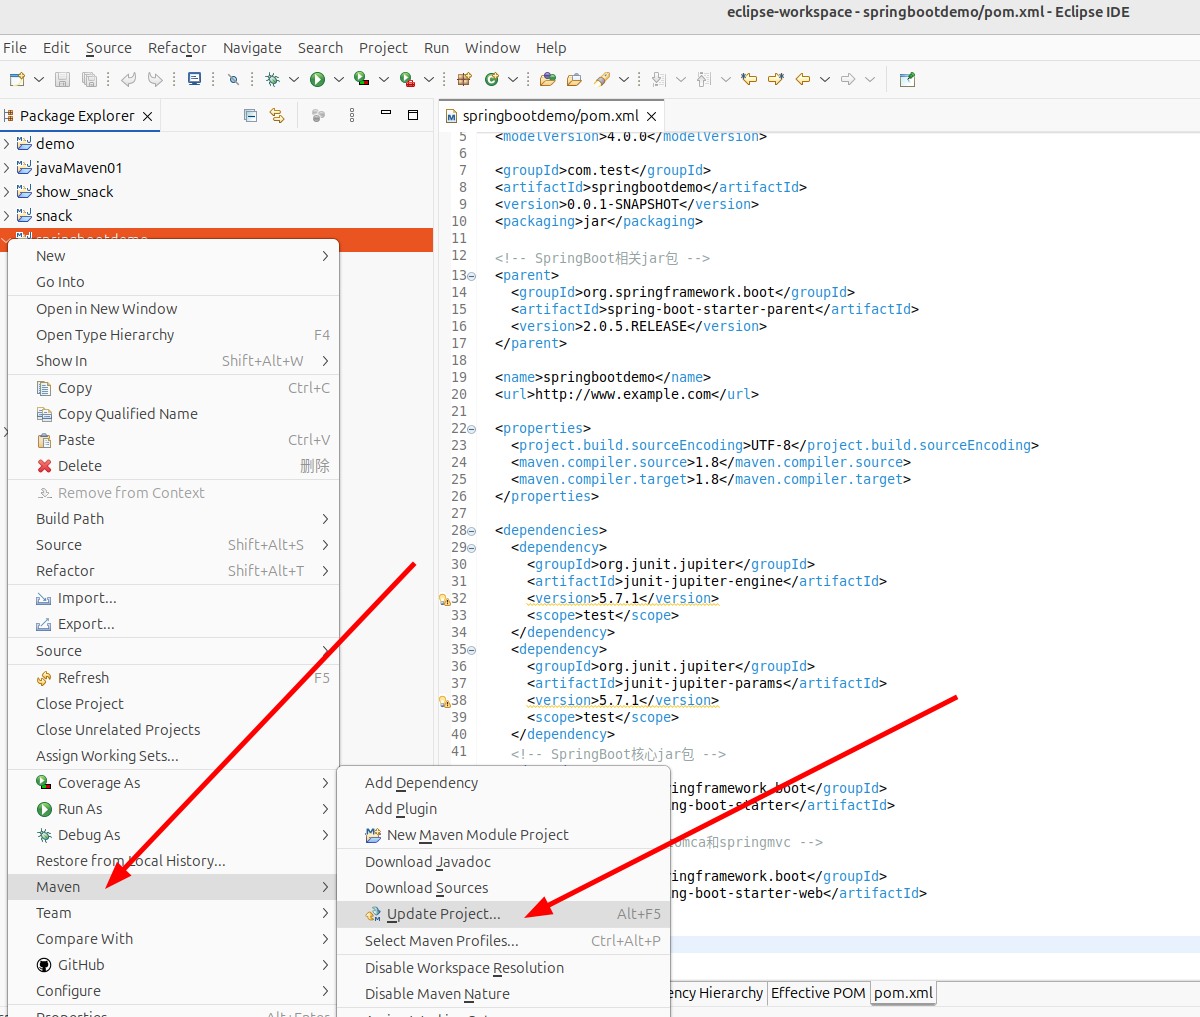Open the Back history dropdown arrow
Screen dimensions: 1200x1017
825,79
